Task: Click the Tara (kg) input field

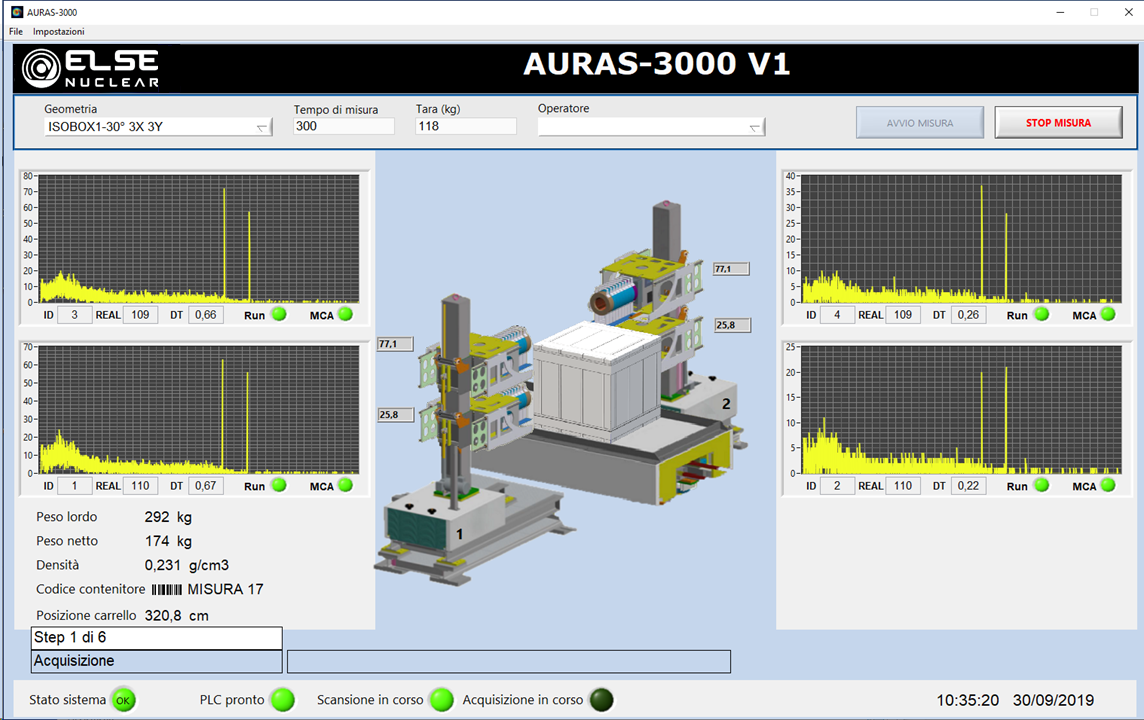Action: pyautogui.click(x=465, y=127)
